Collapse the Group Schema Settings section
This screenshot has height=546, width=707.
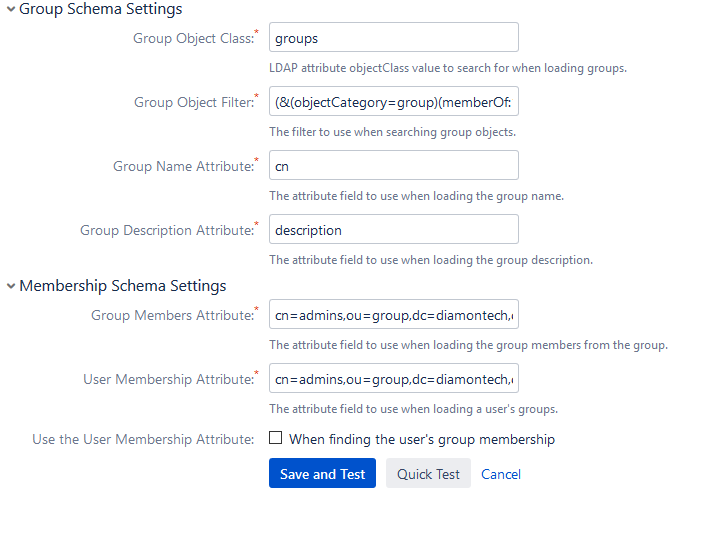click(11, 9)
